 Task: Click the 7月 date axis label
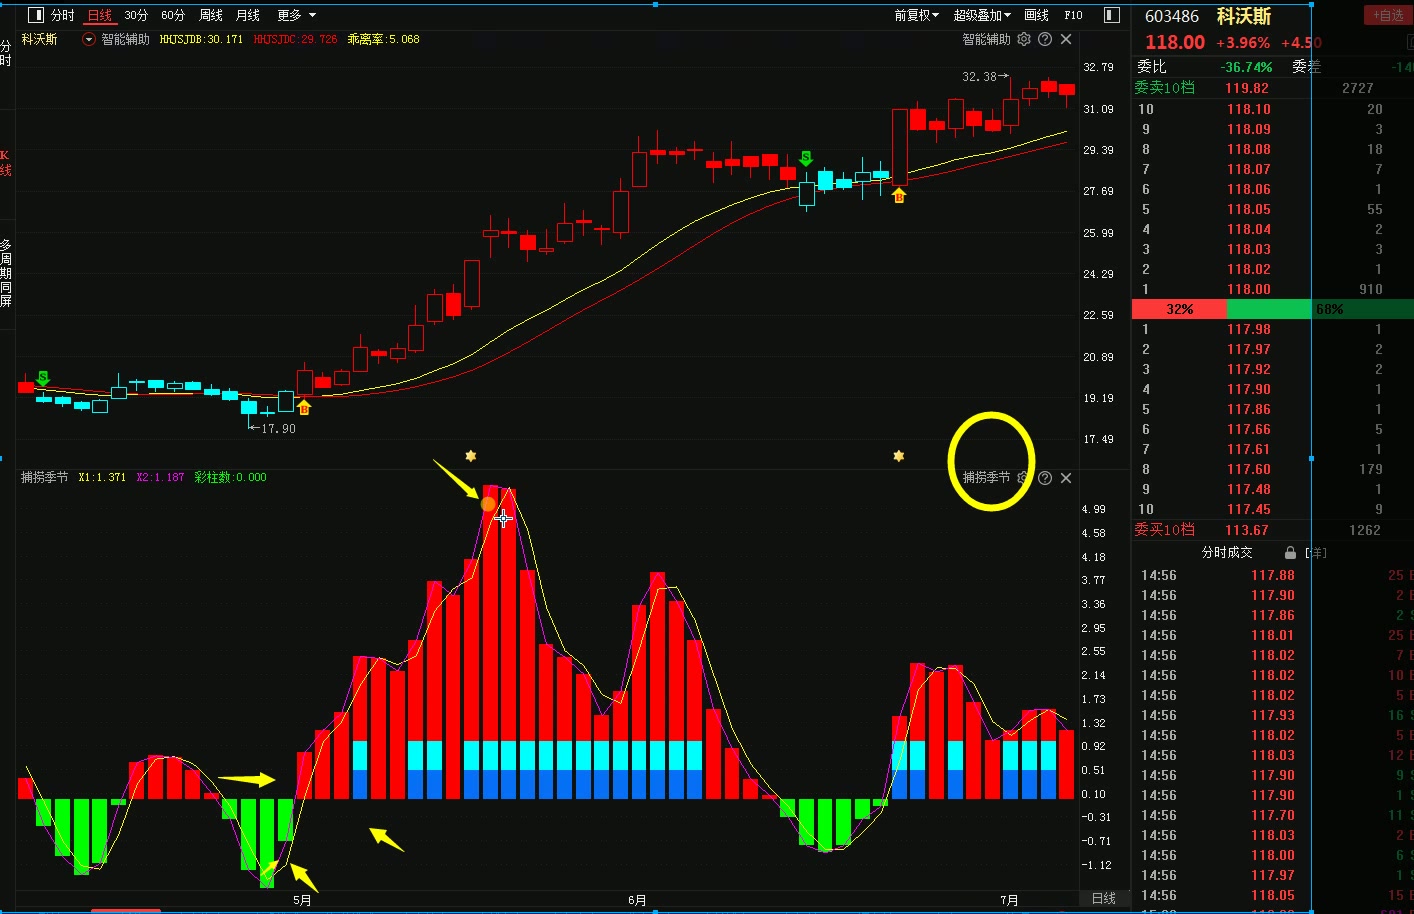(1009, 900)
